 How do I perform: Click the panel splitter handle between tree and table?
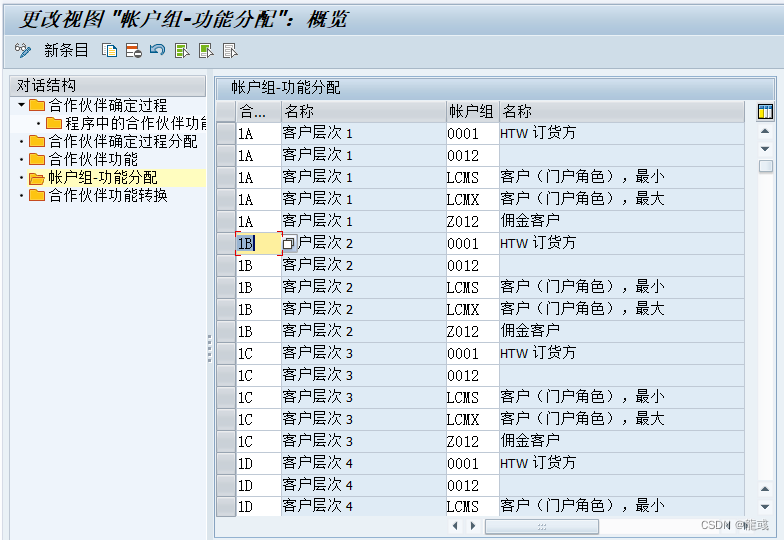(210, 348)
